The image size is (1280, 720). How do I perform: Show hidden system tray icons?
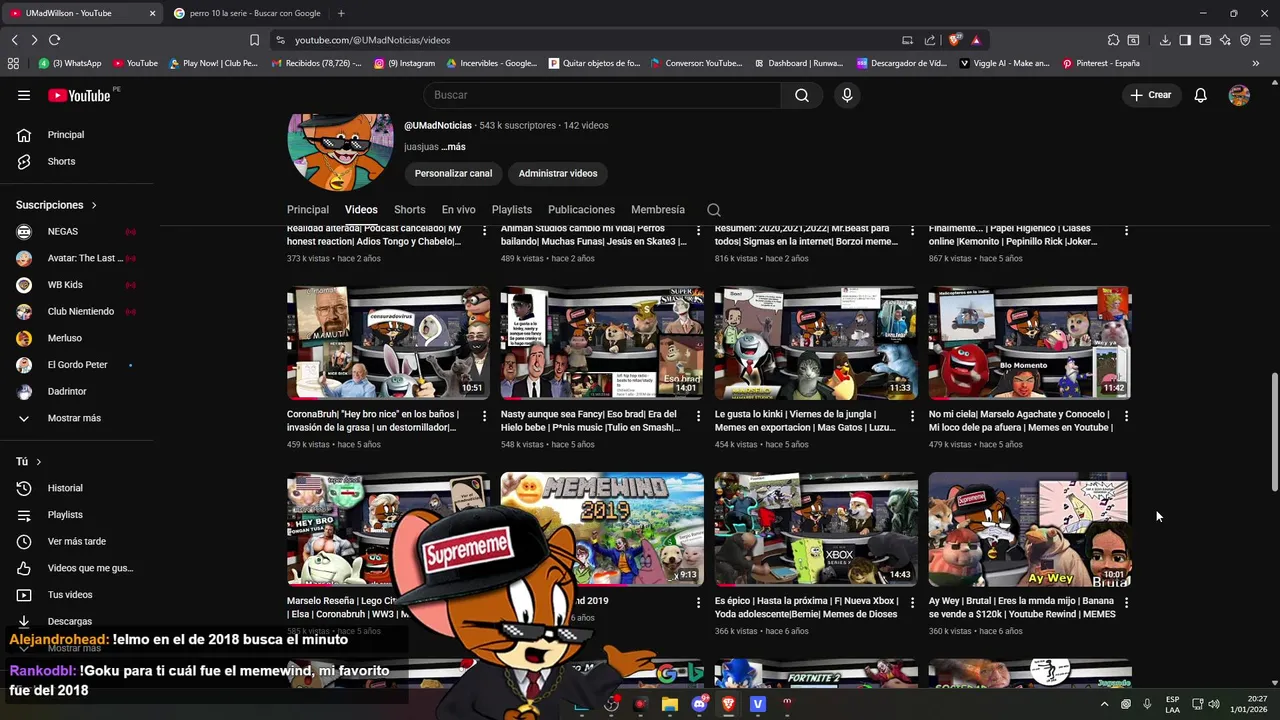pyautogui.click(x=1104, y=704)
